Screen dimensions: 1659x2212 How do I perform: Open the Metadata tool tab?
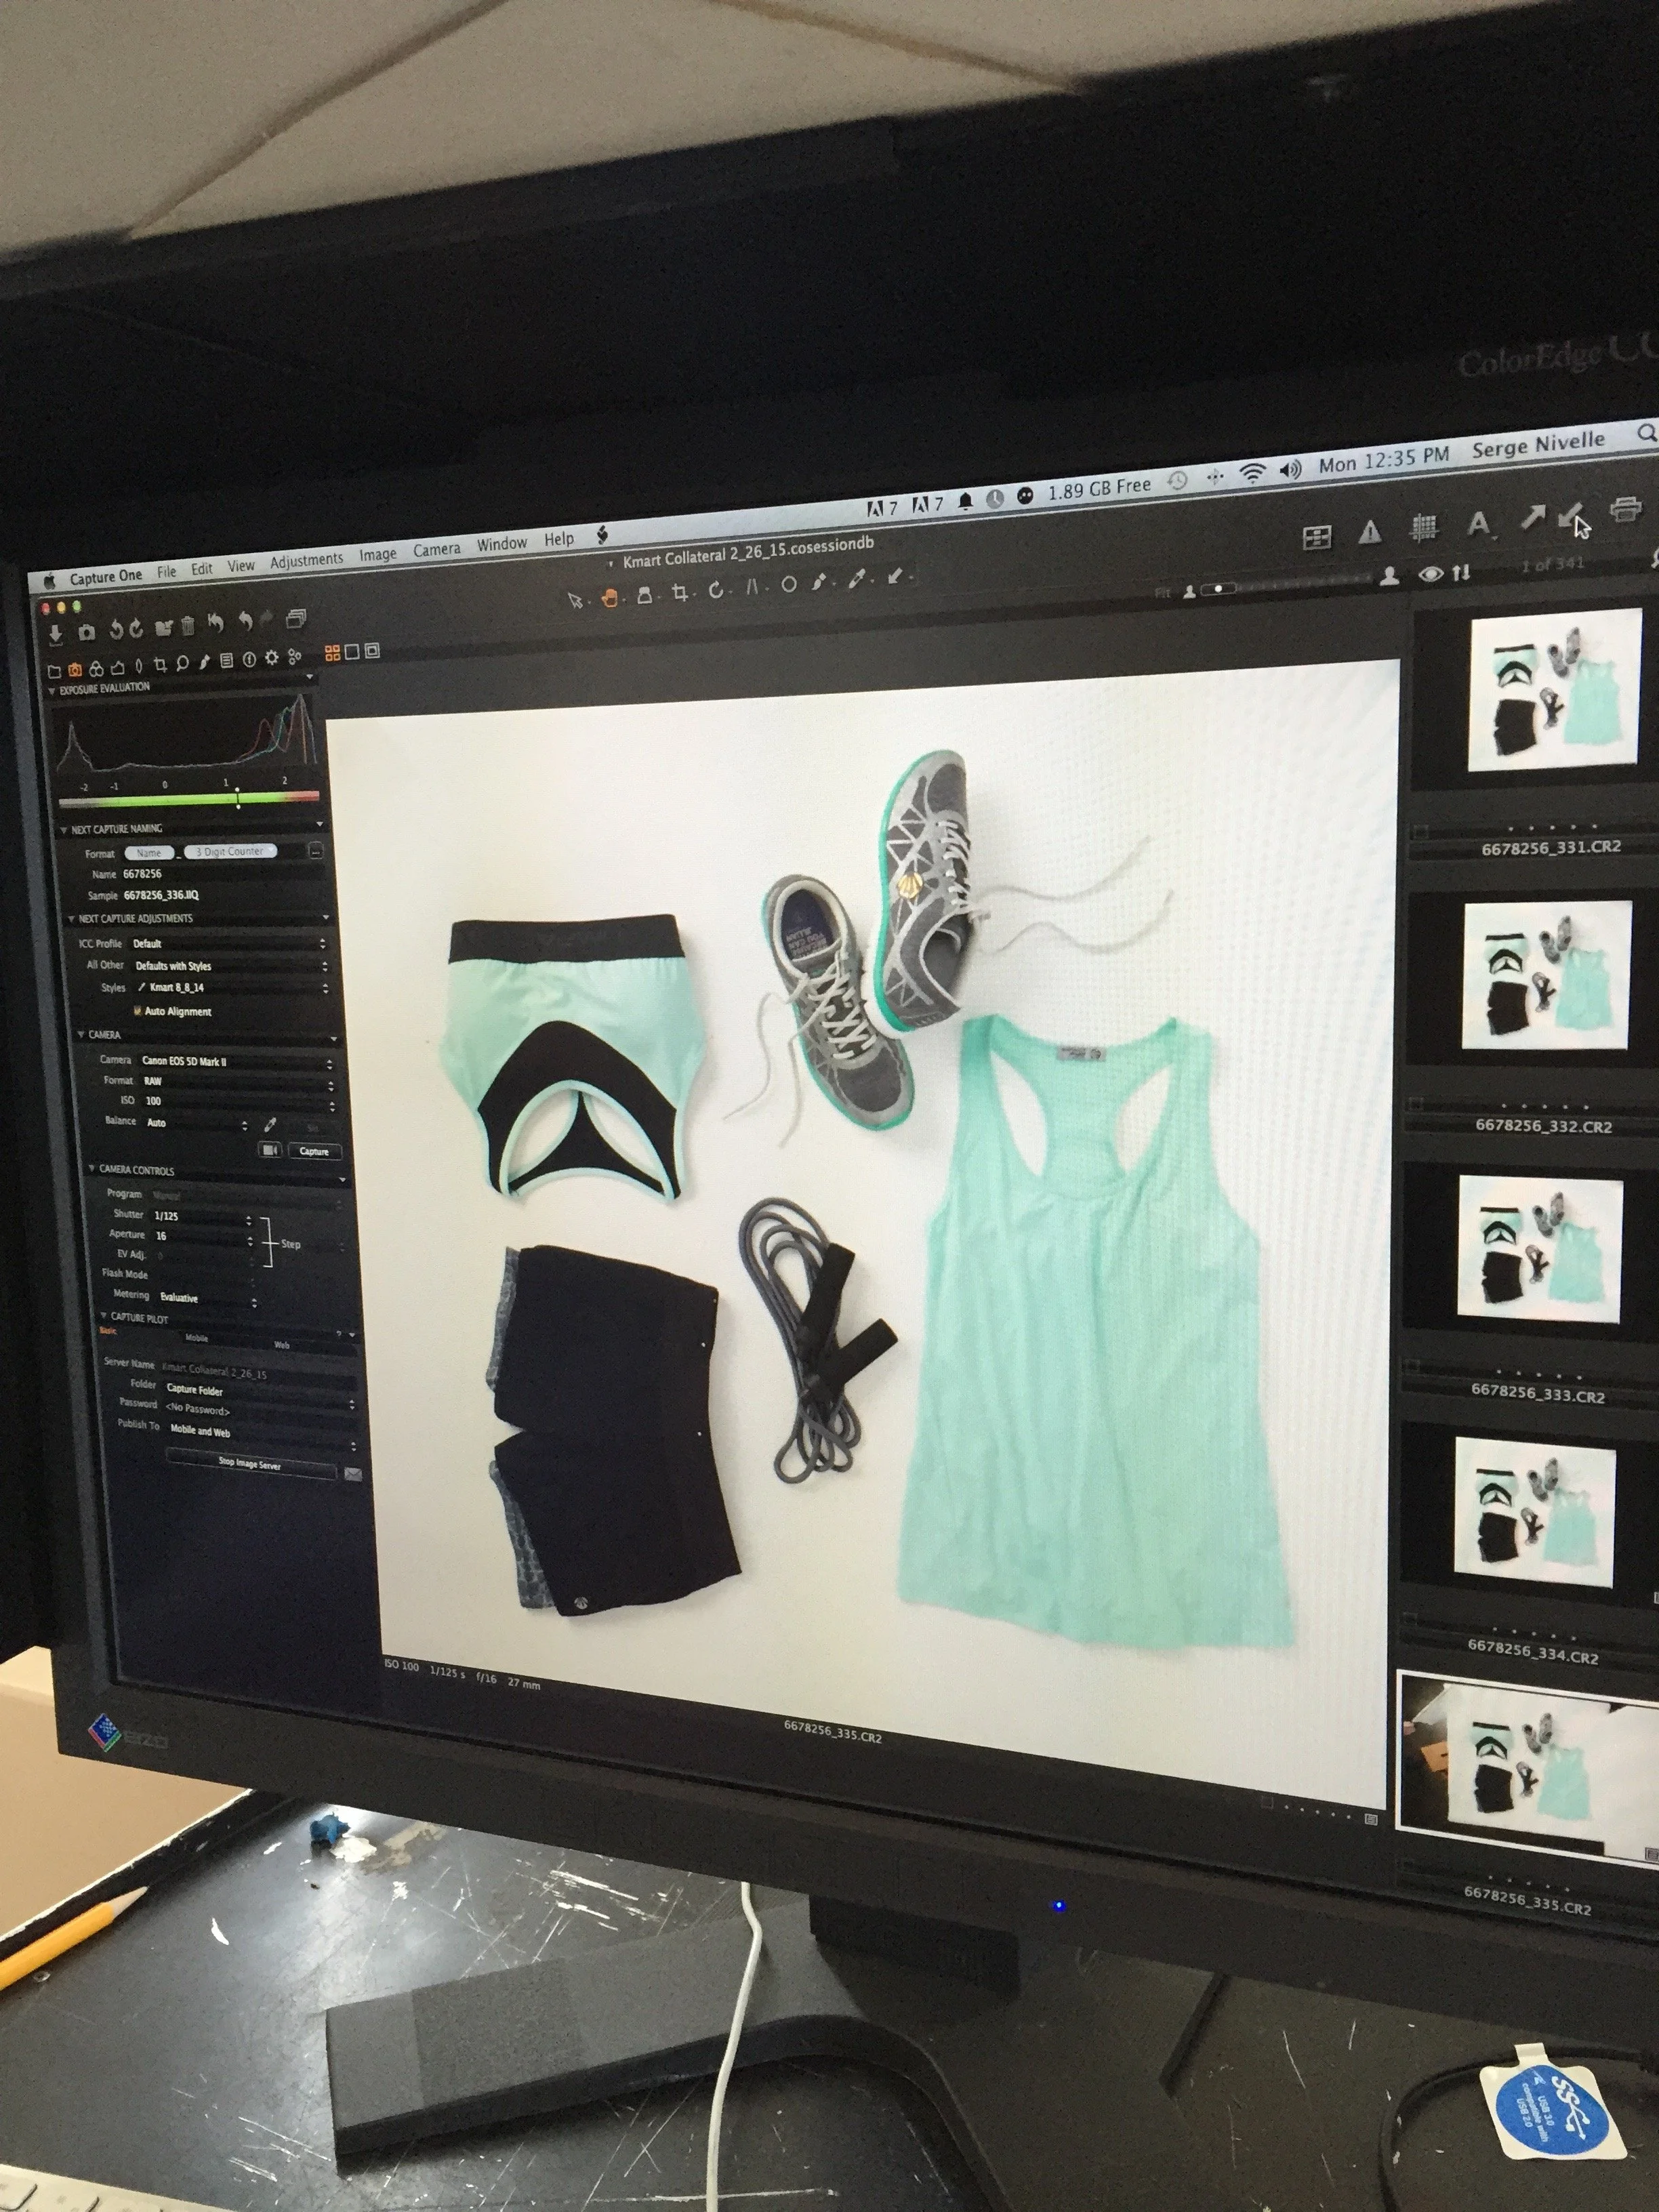click(249, 659)
